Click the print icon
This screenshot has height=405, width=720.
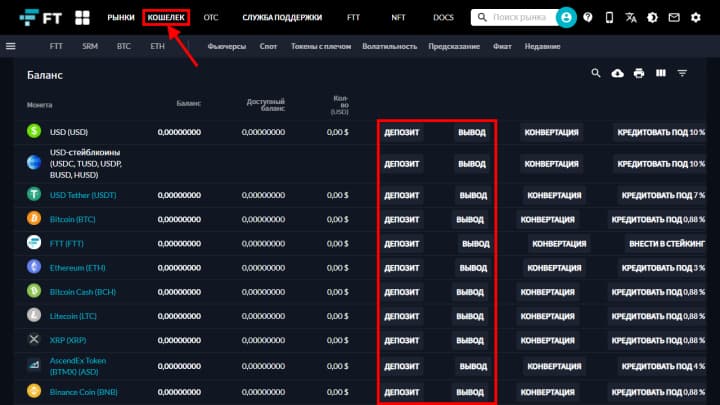pos(639,73)
